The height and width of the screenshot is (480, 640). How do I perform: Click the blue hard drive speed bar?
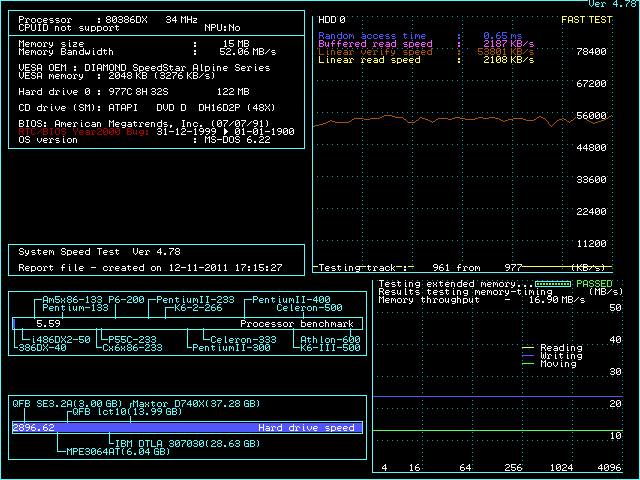tap(187, 427)
